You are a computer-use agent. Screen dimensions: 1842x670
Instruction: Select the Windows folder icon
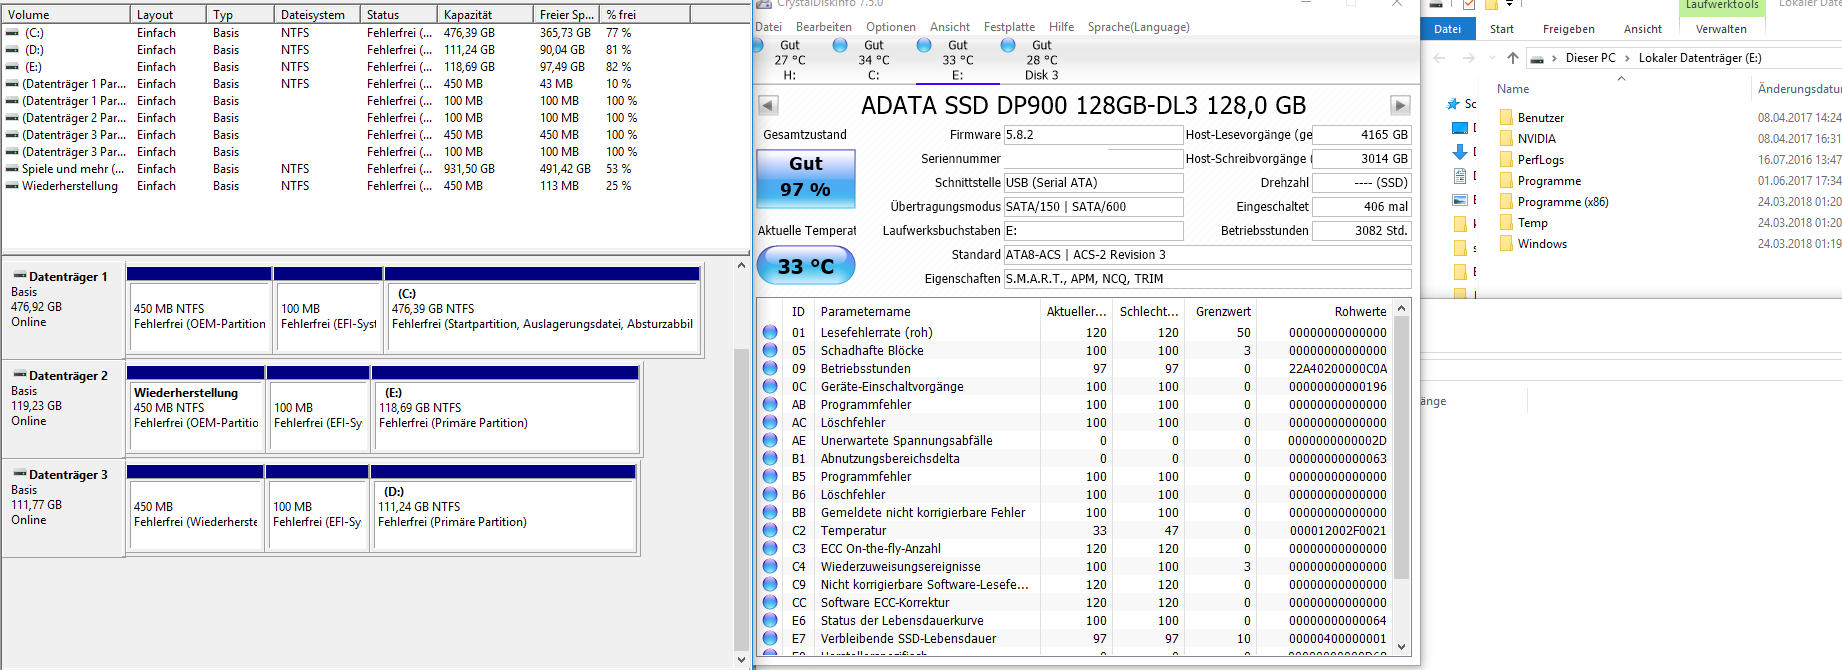click(x=1506, y=244)
